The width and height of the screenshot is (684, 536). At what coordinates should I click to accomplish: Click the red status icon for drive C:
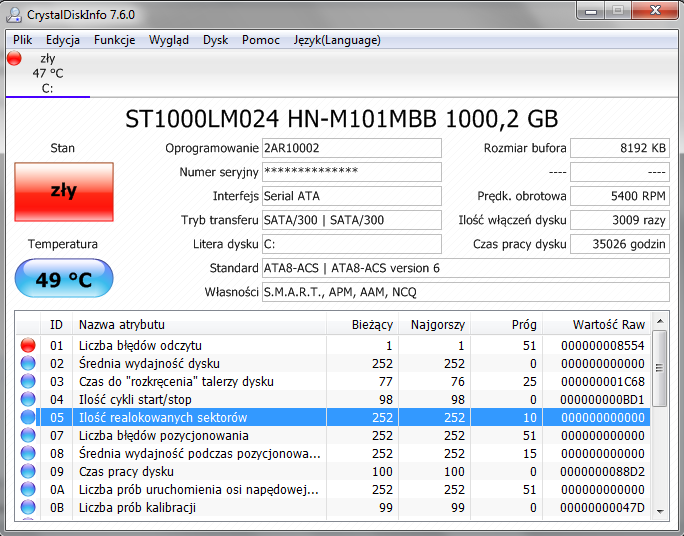coord(14,58)
